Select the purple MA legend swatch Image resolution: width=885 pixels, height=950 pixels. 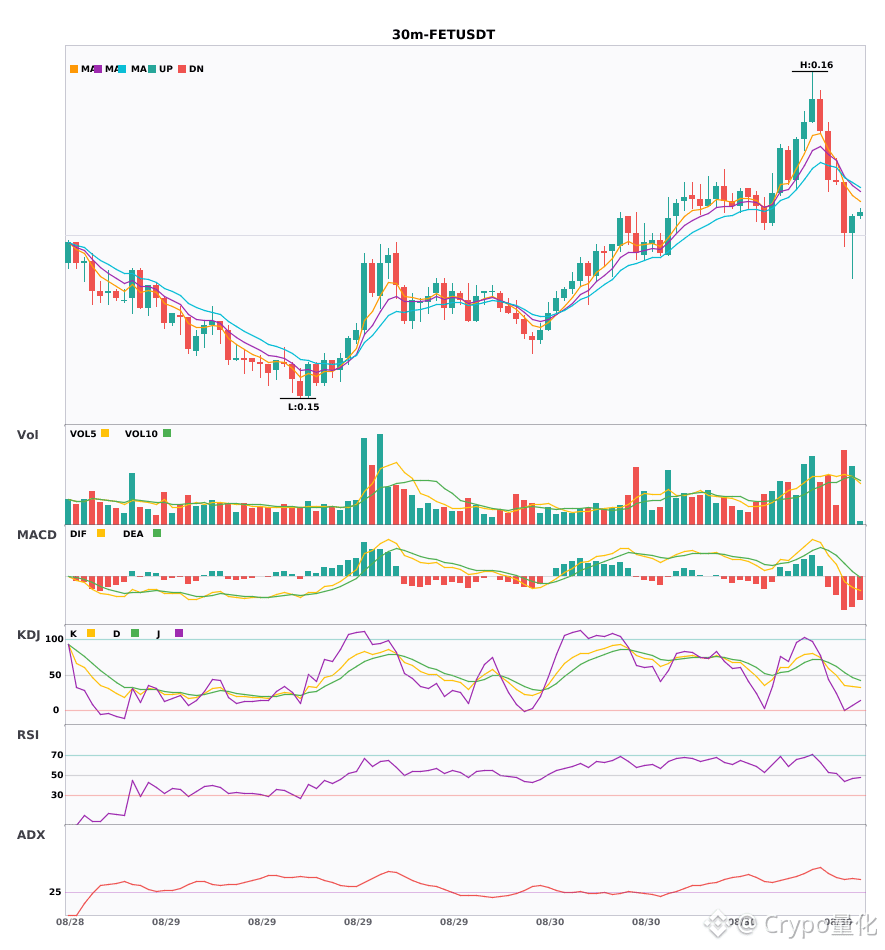tap(98, 69)
